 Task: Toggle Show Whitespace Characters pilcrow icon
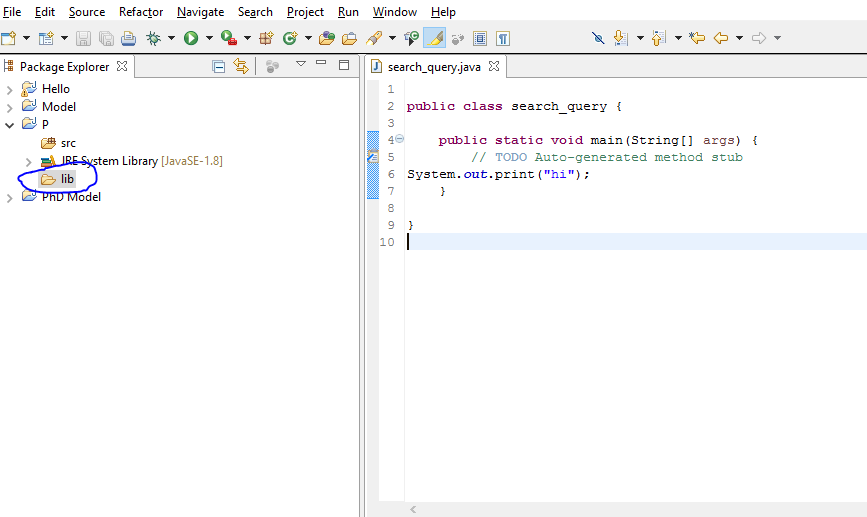[x=503, y=38]
